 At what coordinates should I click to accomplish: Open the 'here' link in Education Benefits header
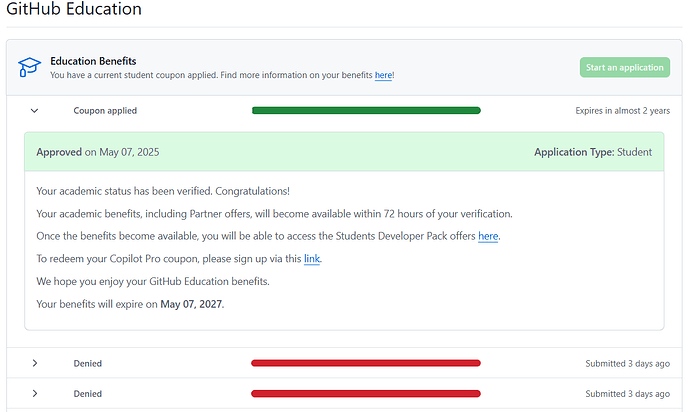click(x=383, y=75)
